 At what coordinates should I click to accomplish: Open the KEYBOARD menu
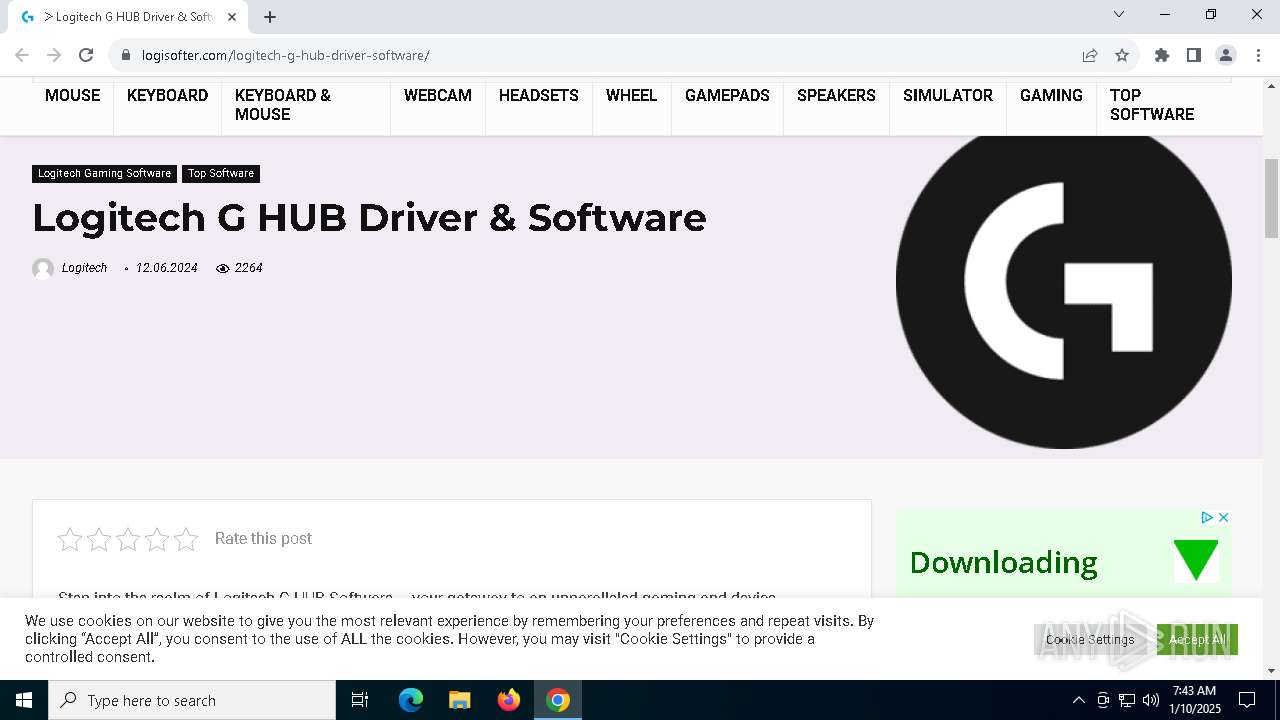(167, 95)
